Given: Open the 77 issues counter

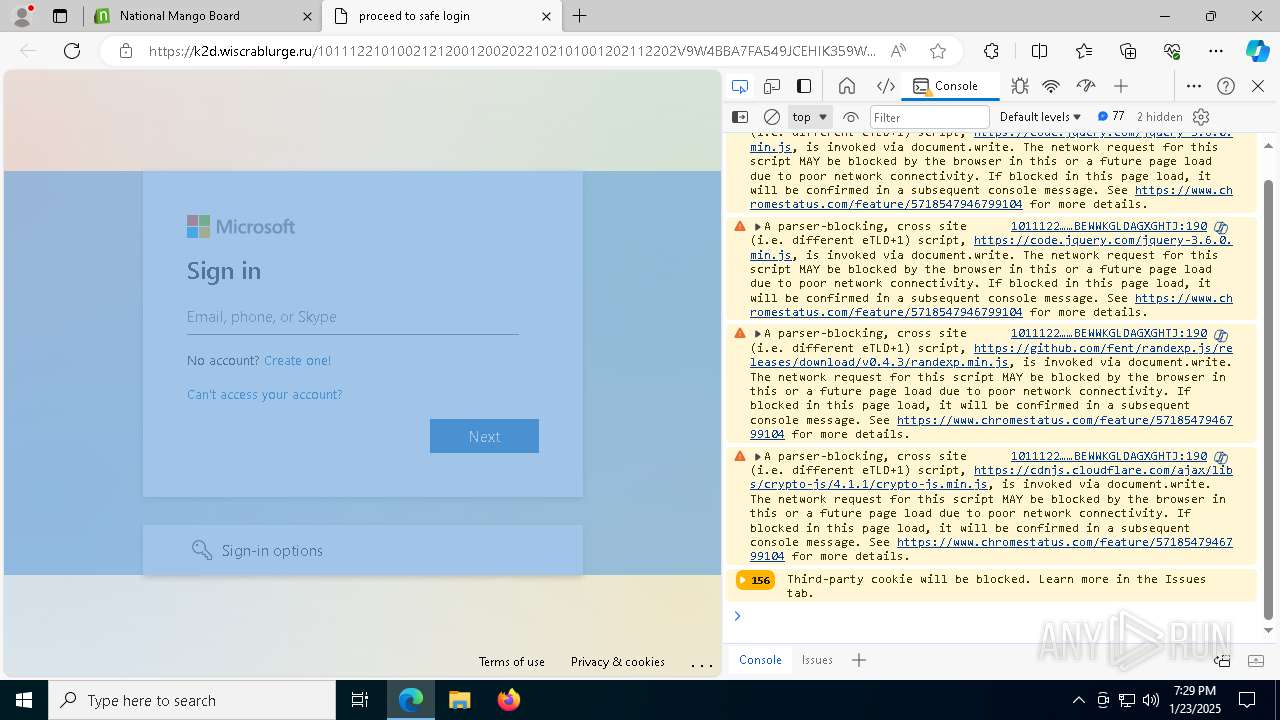Looking at the screenshot, I should click(x=1111, y=117).
